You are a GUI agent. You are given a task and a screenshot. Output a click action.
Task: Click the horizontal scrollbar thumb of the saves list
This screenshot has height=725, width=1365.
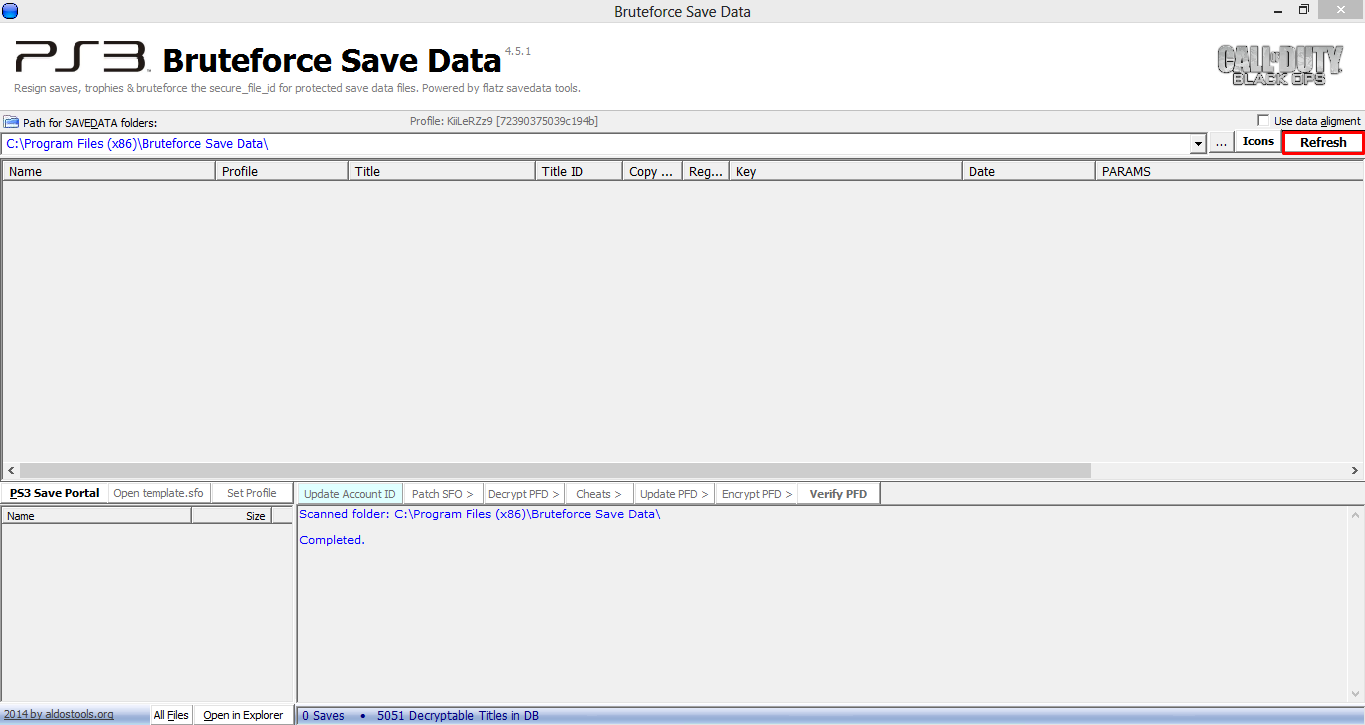pos(555,470)
